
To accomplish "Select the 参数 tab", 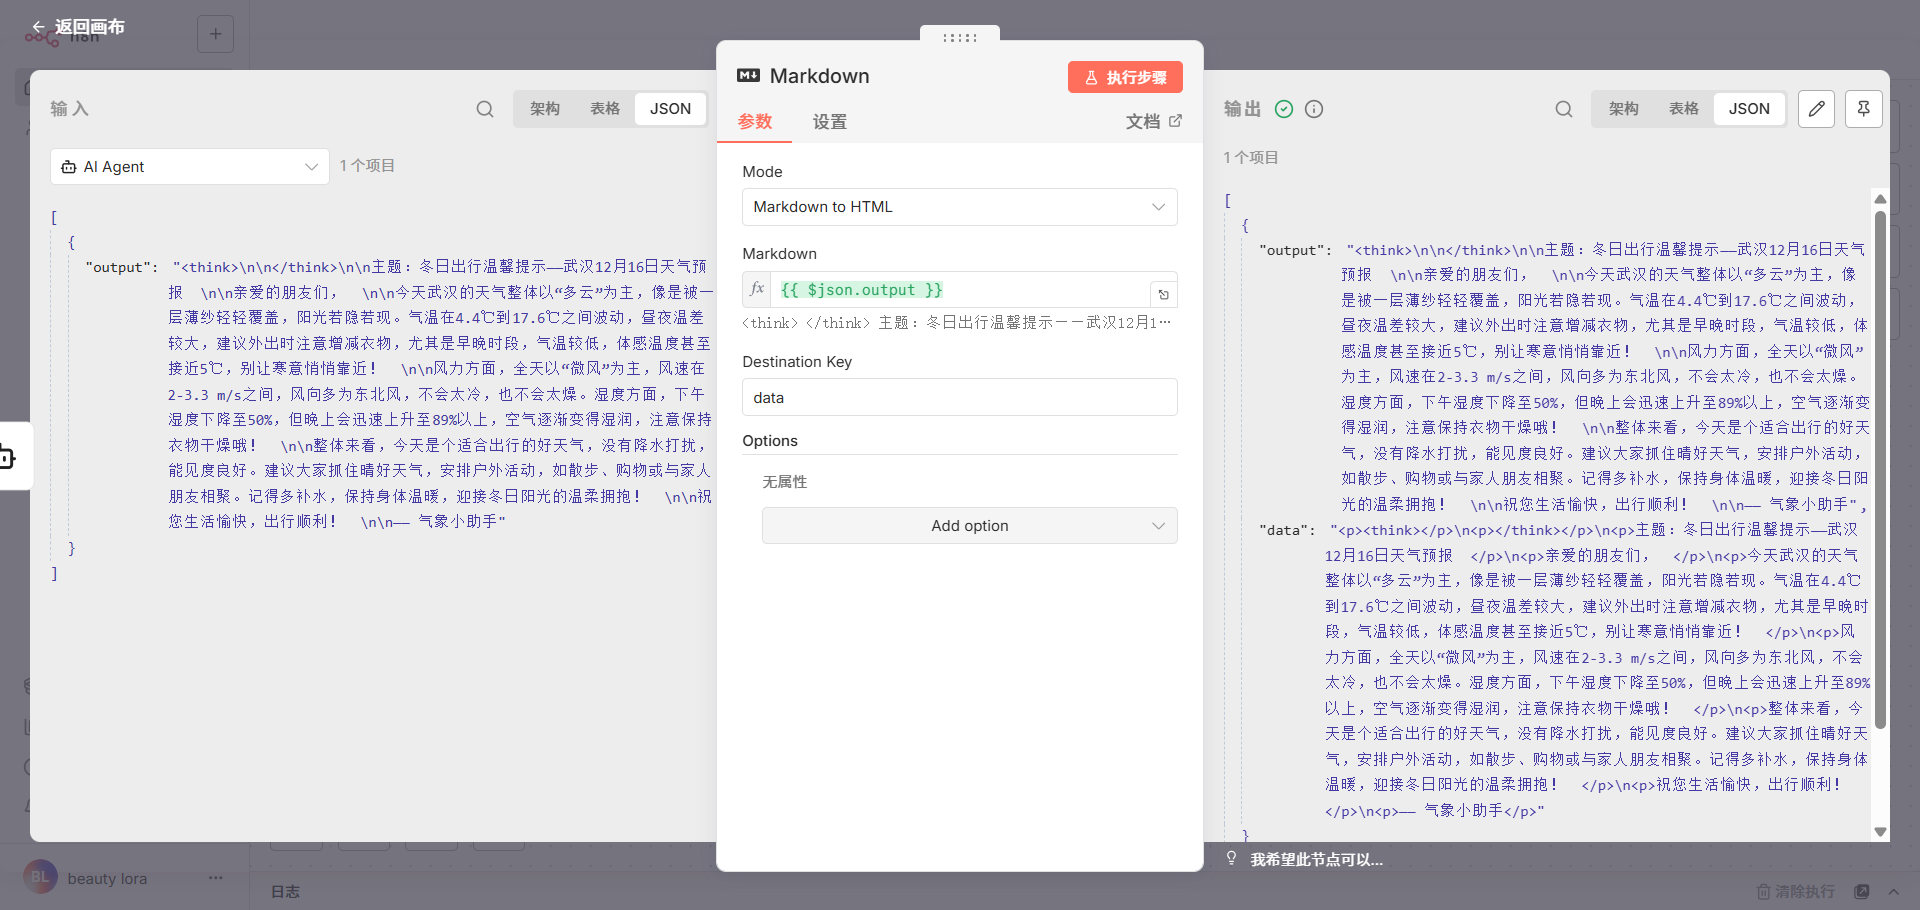I will pyautogui.click(x=755, y=121).
